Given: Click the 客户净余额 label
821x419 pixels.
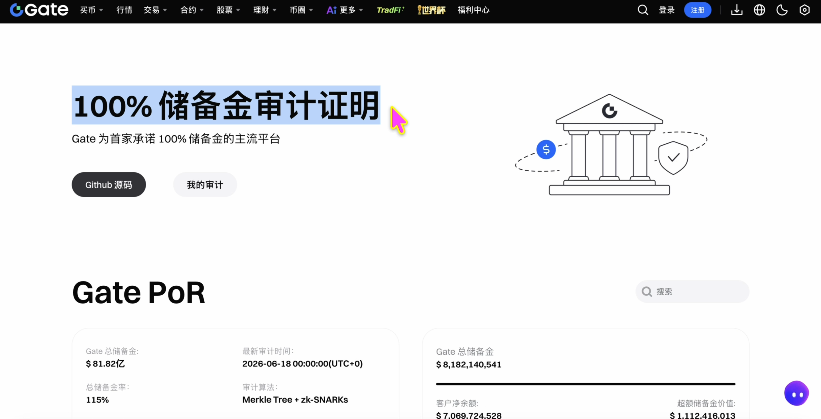Looking at the screenshot, I should coord(457,403).
